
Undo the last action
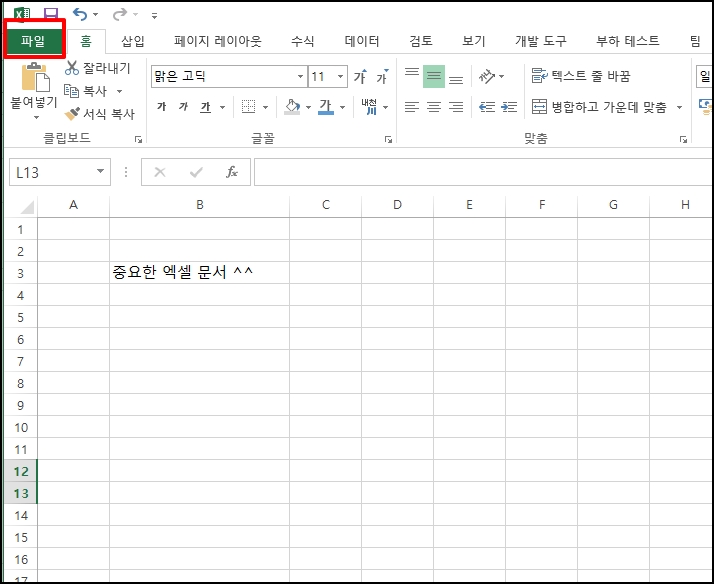pos(80,15)
